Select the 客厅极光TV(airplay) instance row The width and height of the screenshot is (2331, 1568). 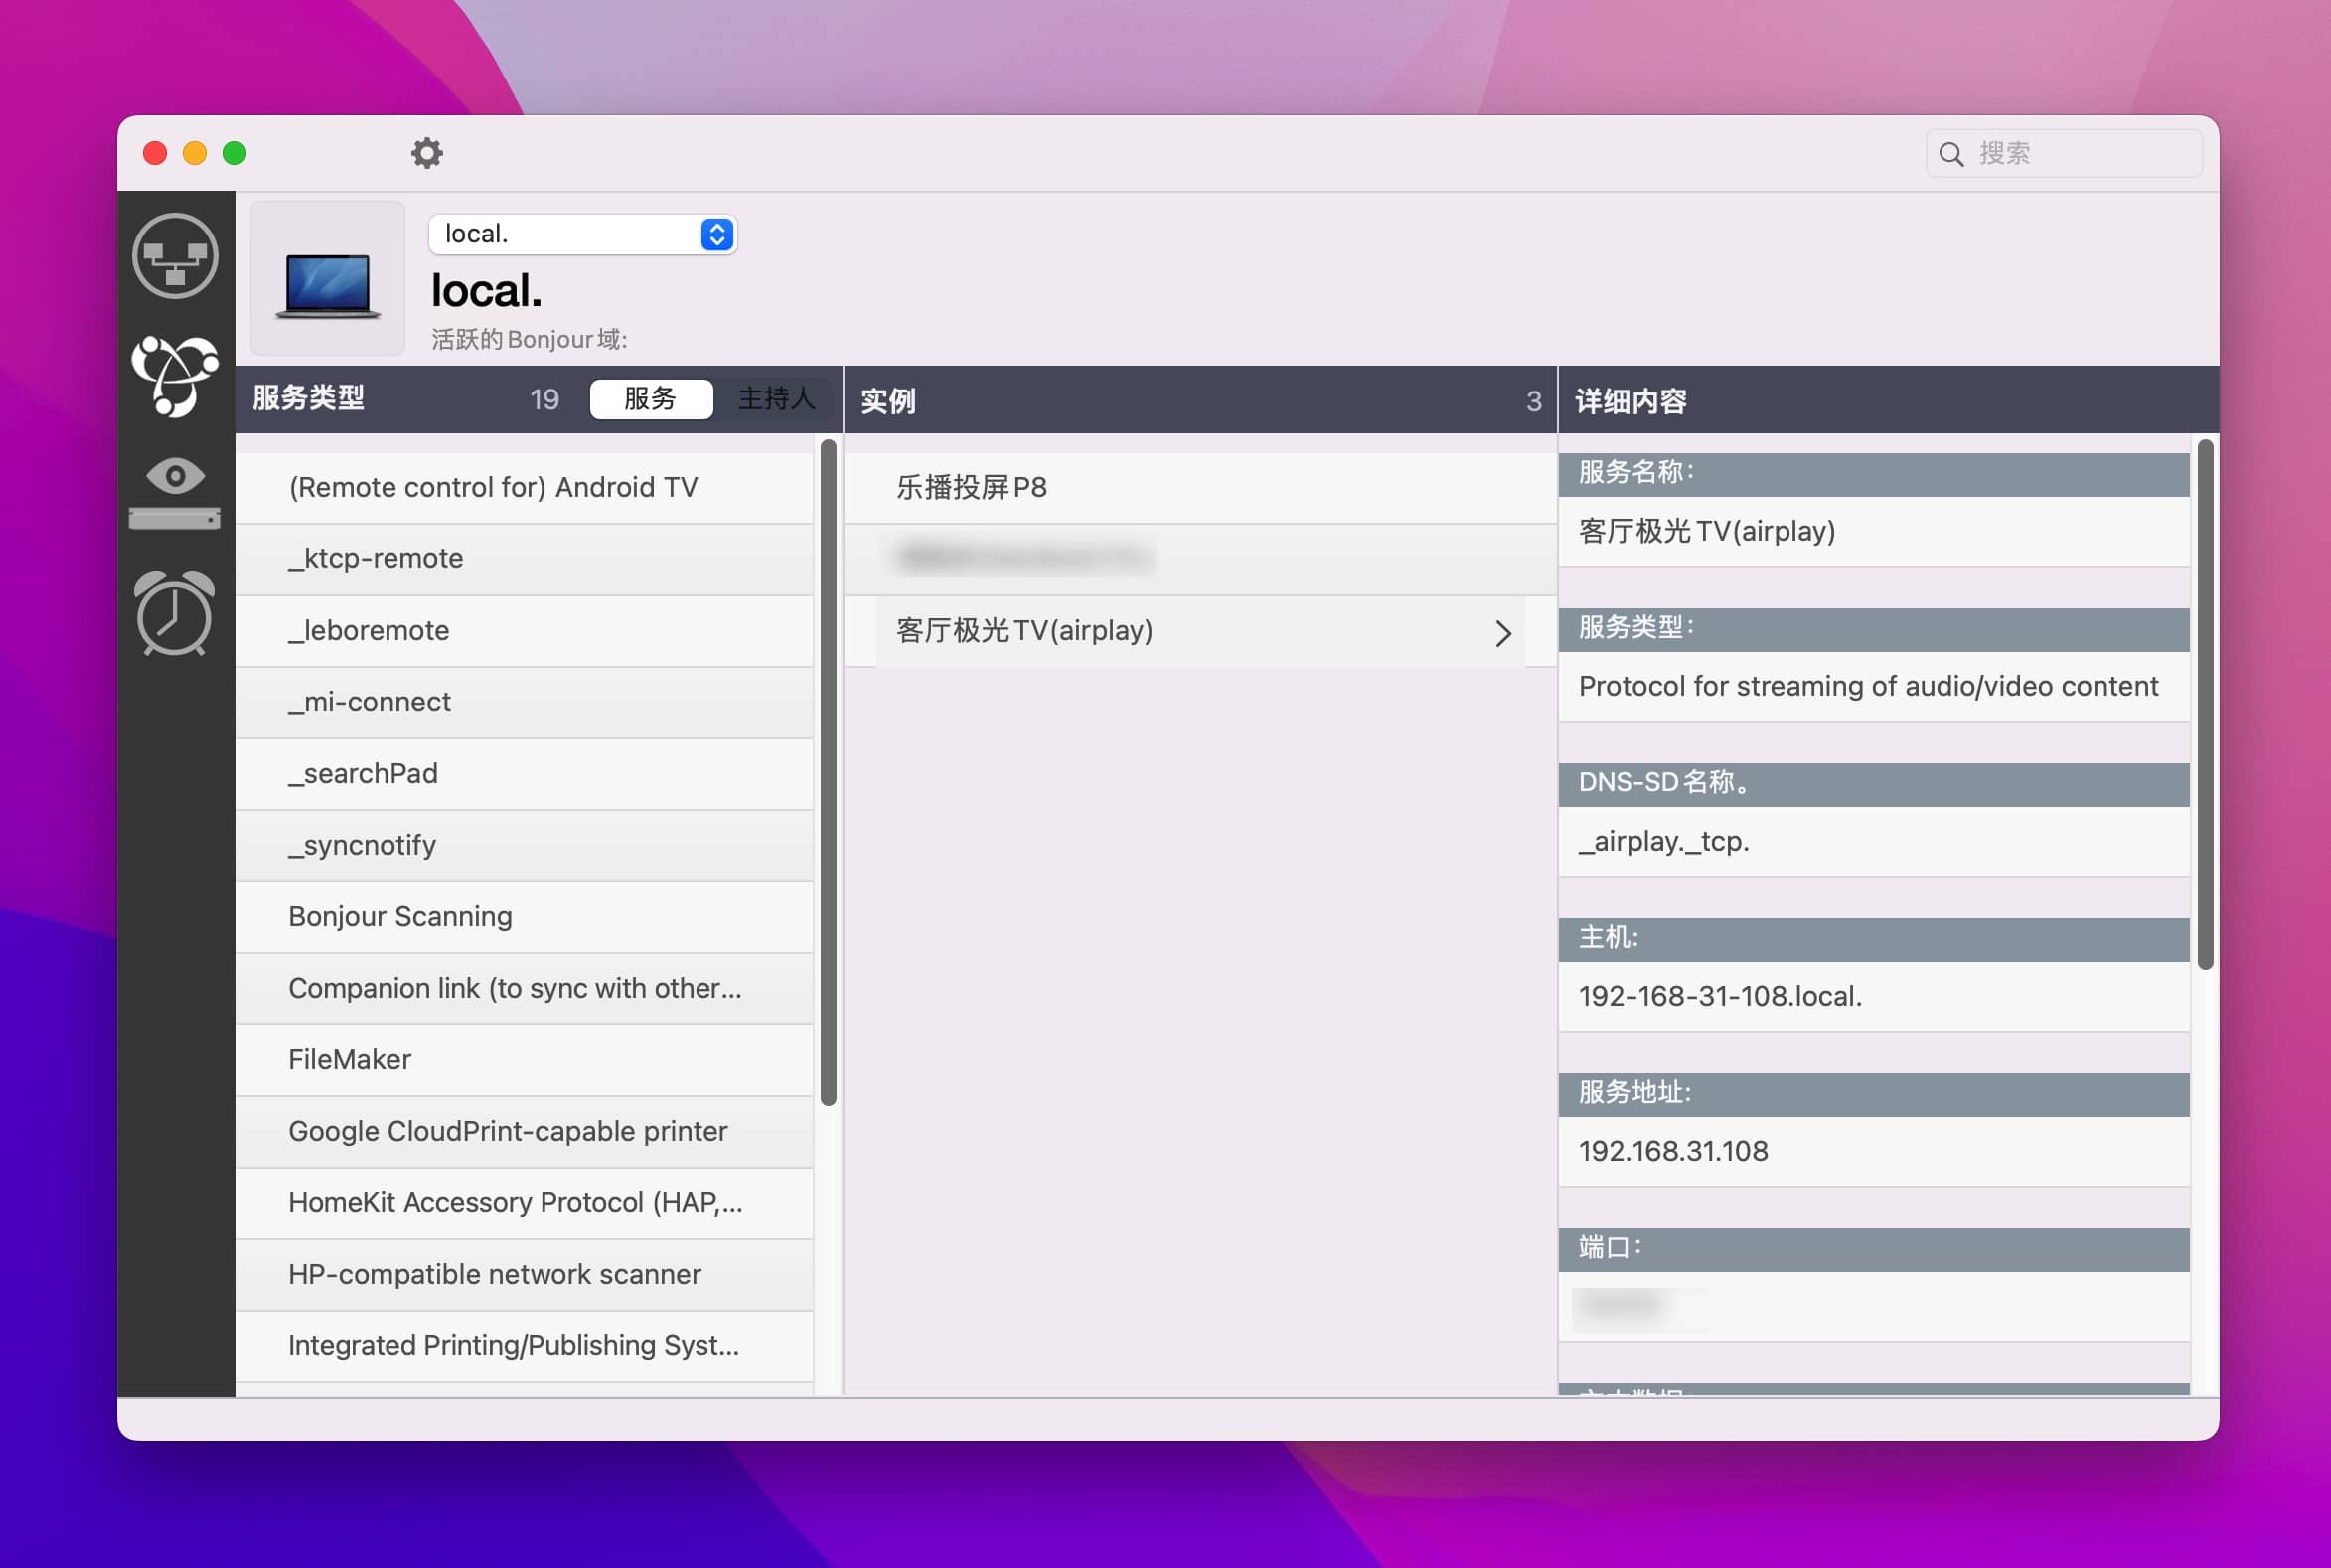[x=1200, y=631]
